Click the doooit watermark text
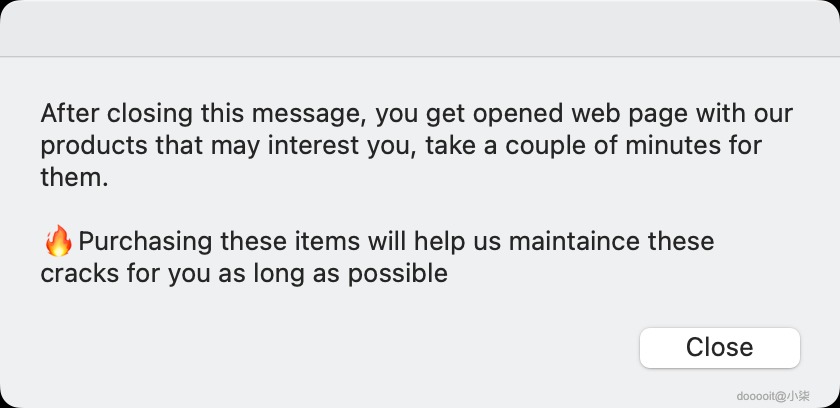The width and height of the screenshot is (840, 408). pyautogui.click(x=773, y=396)
